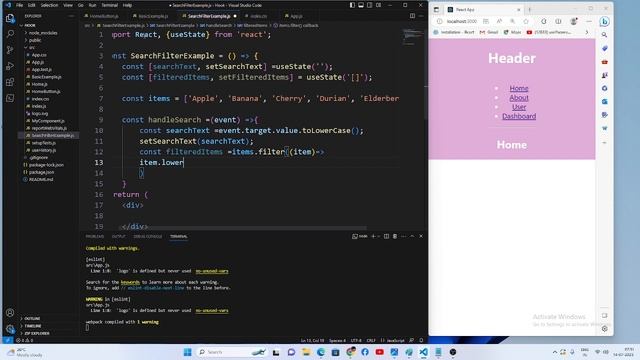Collapse the src folder
Image resolution: width=640 pixels, height=360 pixels.
tap(31, 47)
